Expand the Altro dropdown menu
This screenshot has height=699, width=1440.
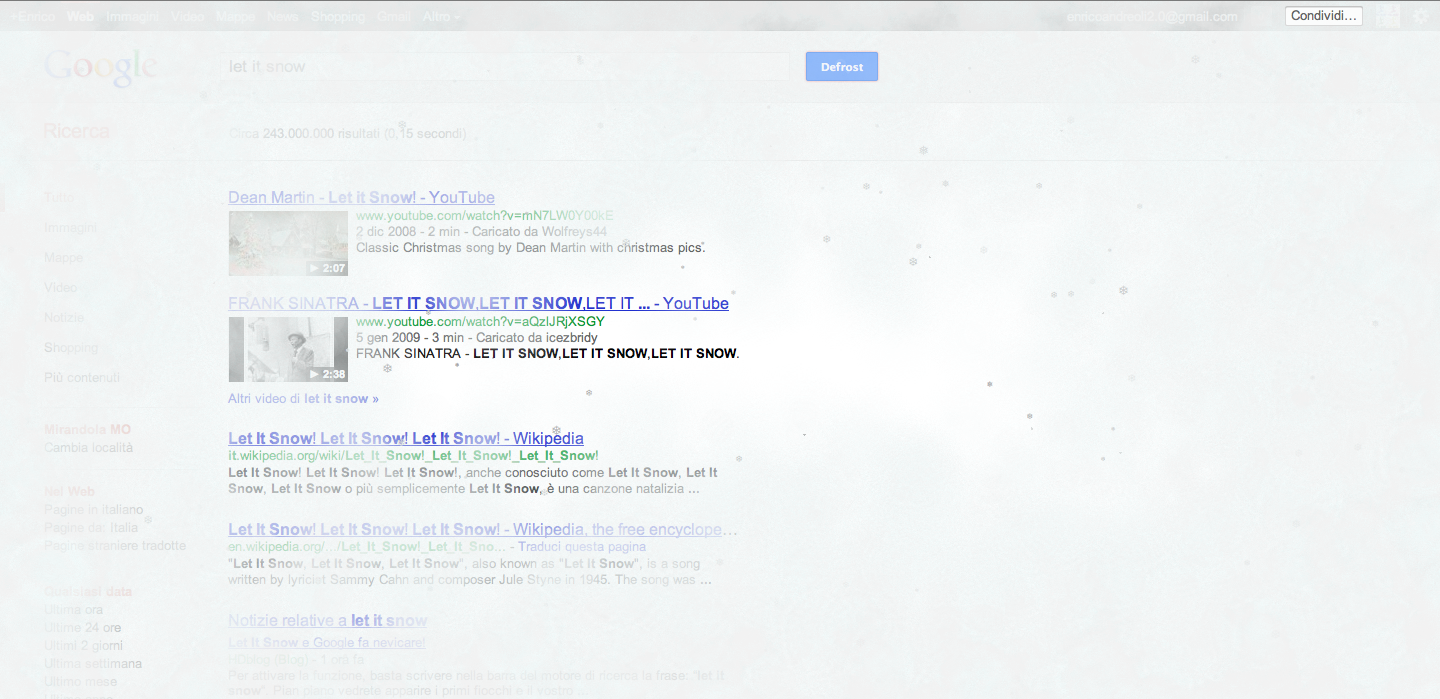[x=442, y=16]
